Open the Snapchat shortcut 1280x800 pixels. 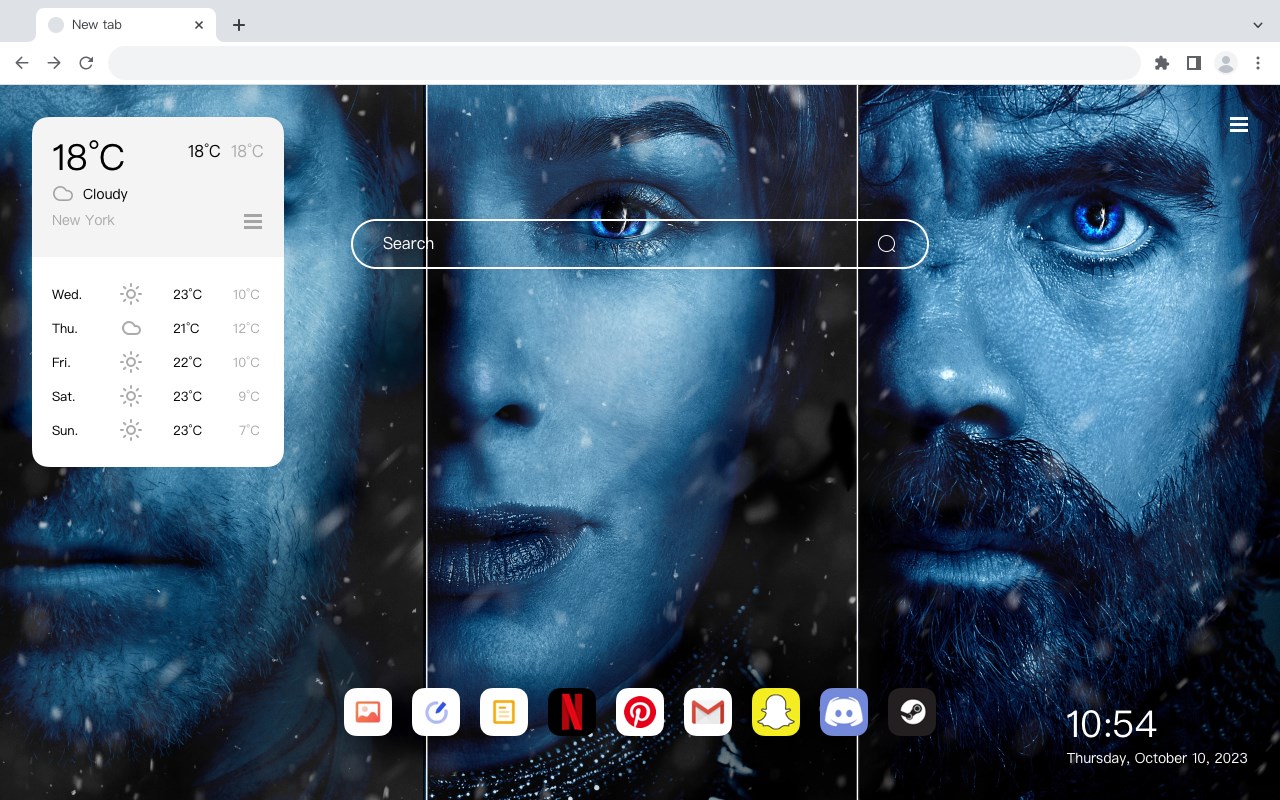776,712
